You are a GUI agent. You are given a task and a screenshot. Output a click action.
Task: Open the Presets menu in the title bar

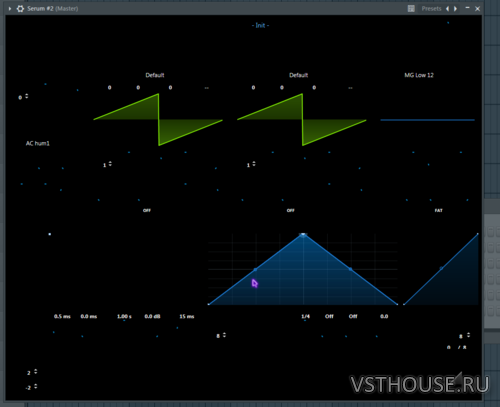pos(431,9)
